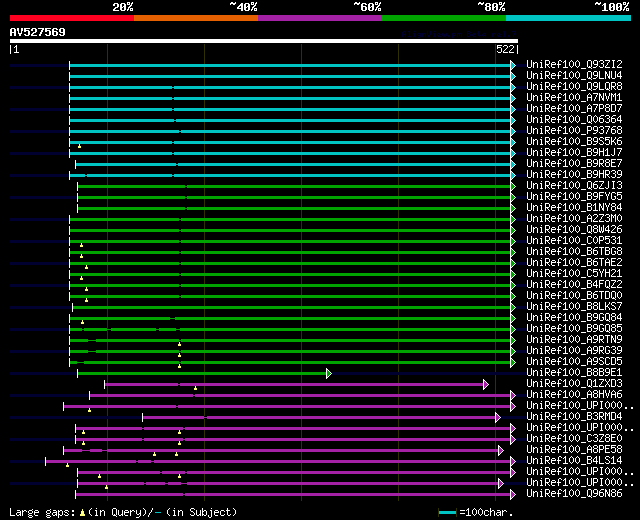The image size is (640, 520).
Task: Select UniRef100_B8LKS7 label
Action: point(574,307)
